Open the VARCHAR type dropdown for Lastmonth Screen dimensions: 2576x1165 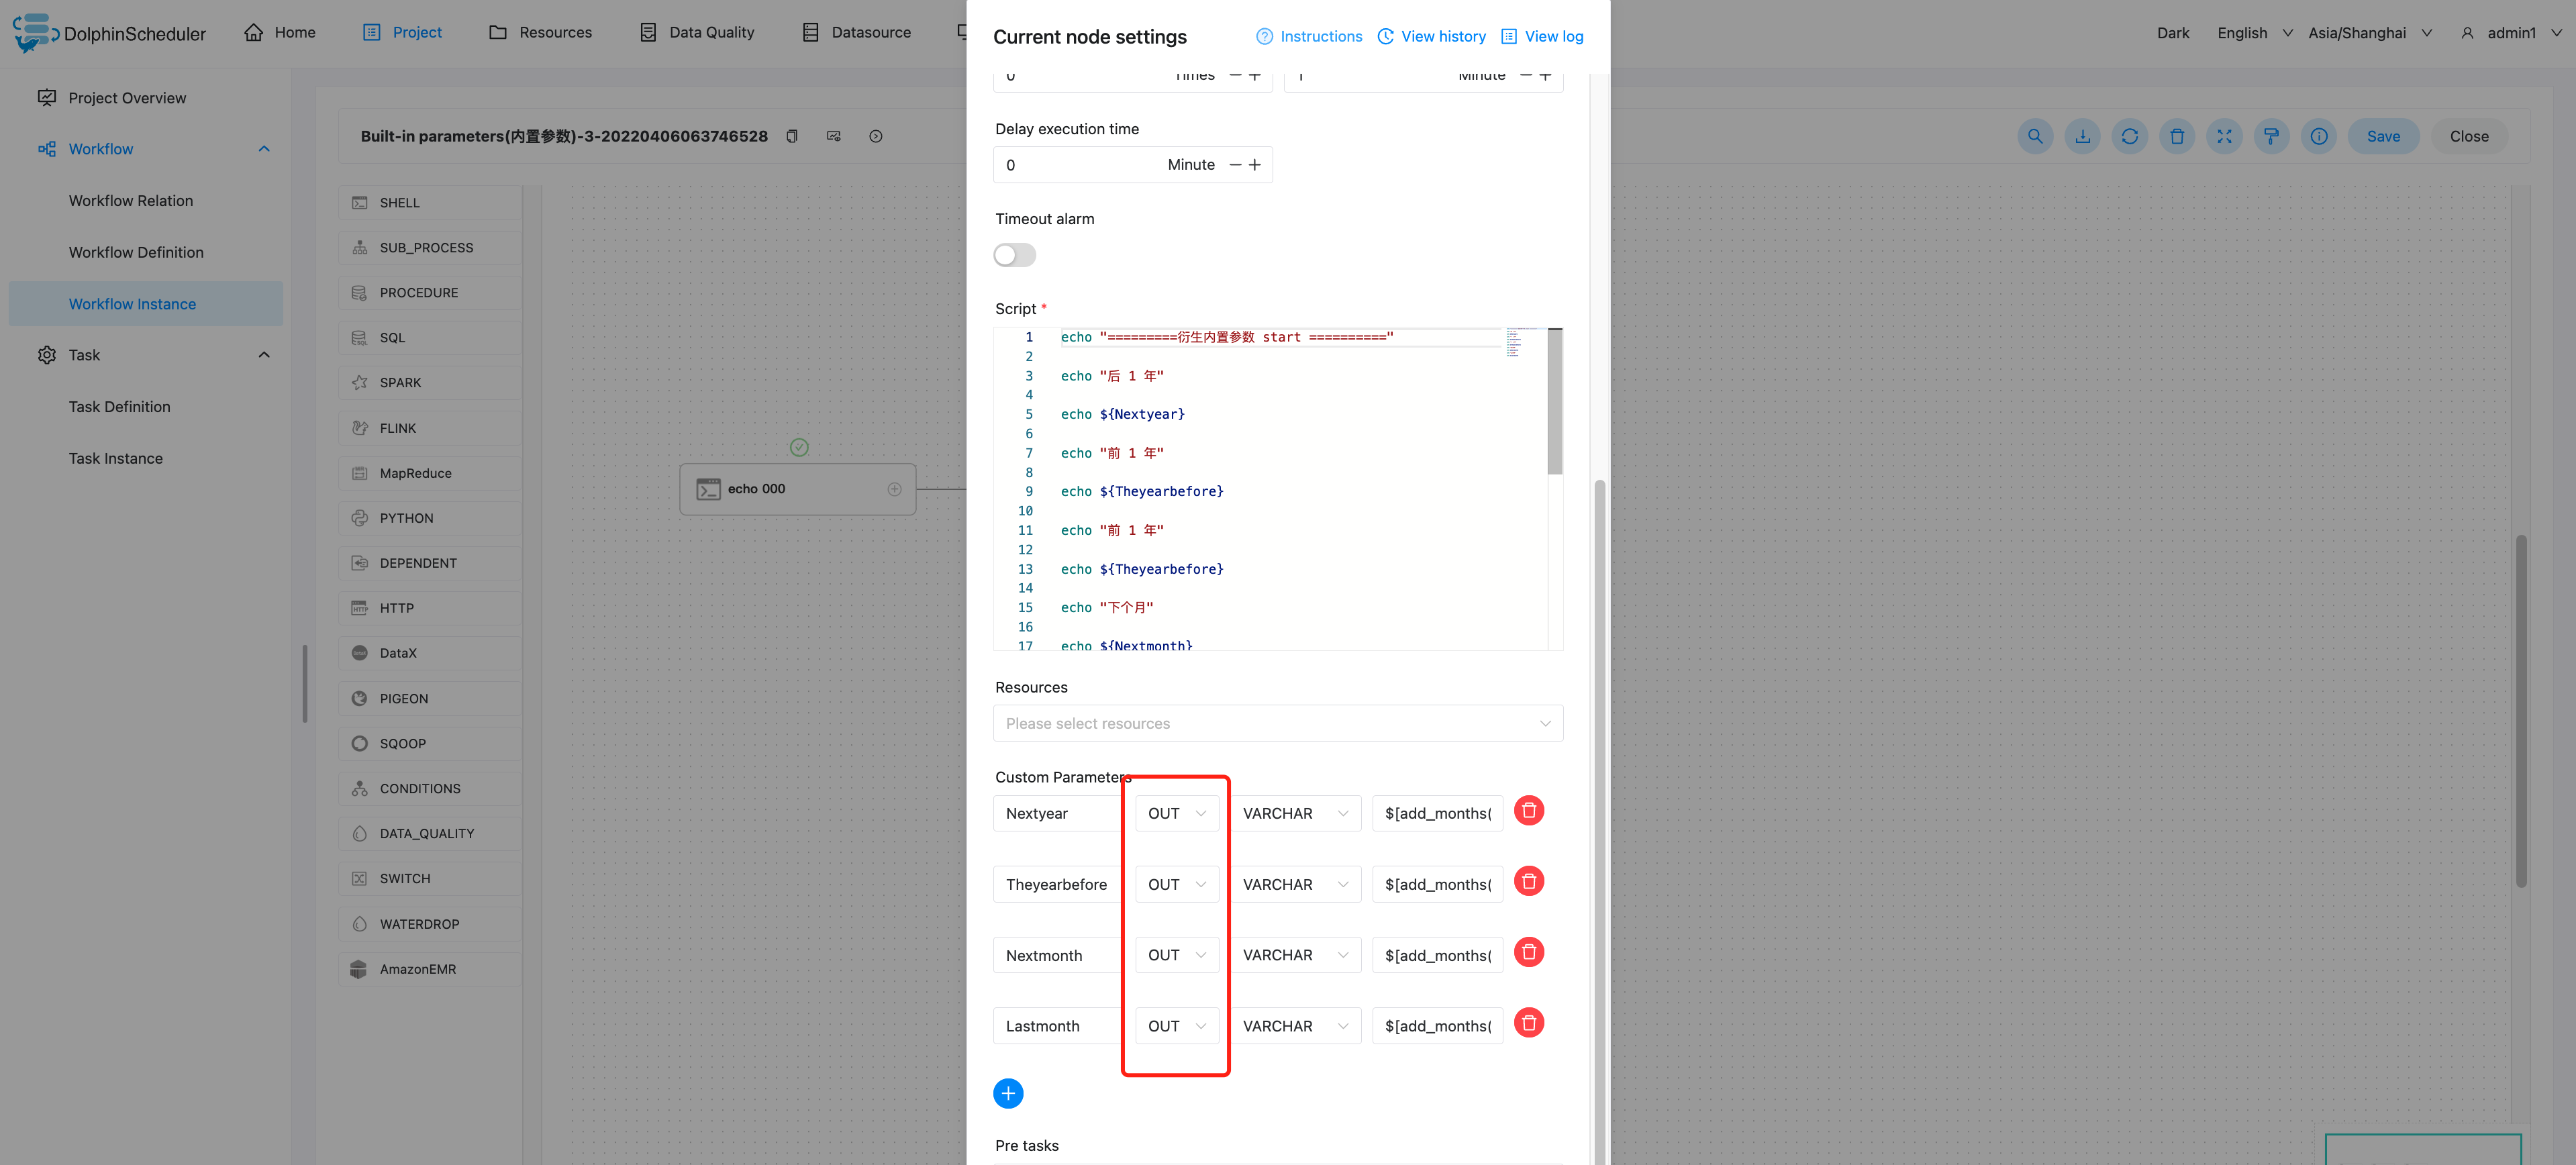click(x=1296, y=1025)
